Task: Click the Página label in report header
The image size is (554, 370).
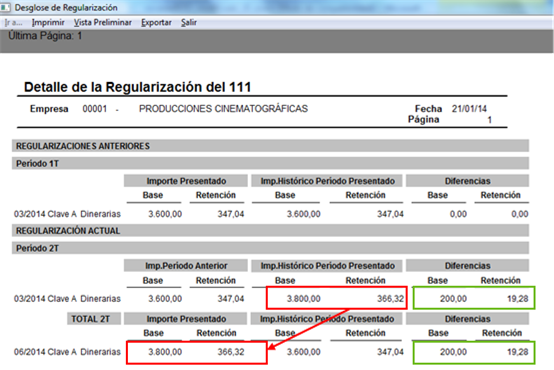Action: tap(424, 119)
